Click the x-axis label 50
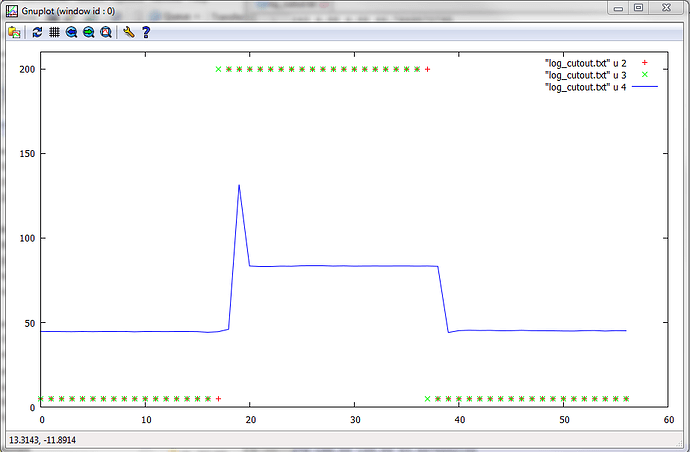The image size is (690, 452). click(x=564, y=420)
